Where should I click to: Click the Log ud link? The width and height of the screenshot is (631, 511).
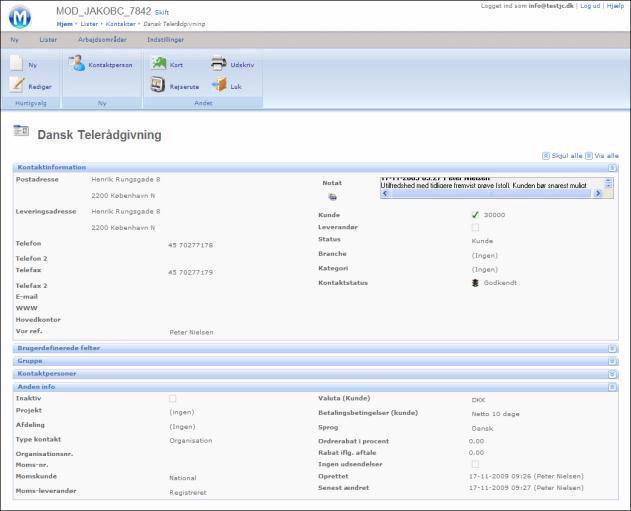click(589, 6)
